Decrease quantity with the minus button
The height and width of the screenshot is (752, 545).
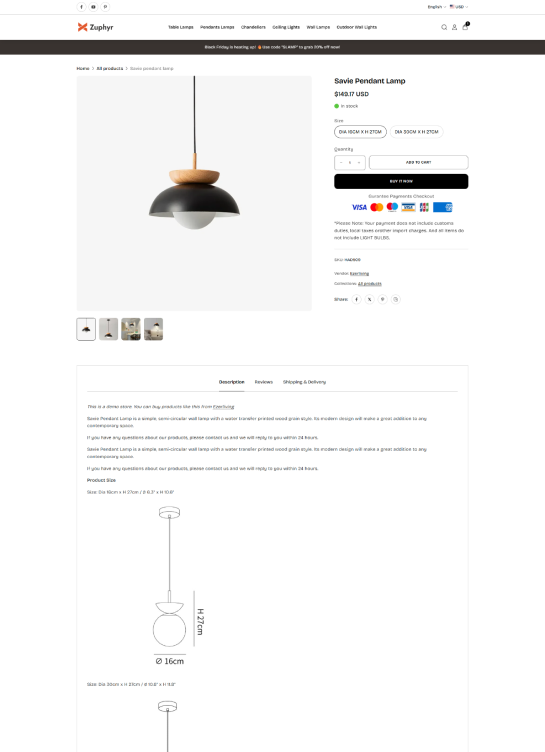click(x=341, y=163)
